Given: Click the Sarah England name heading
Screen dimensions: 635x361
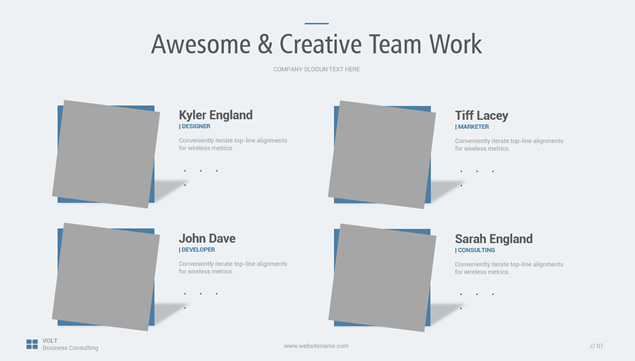Looking at the screenshot, I should pyautogui.click(x=494, y=239).
